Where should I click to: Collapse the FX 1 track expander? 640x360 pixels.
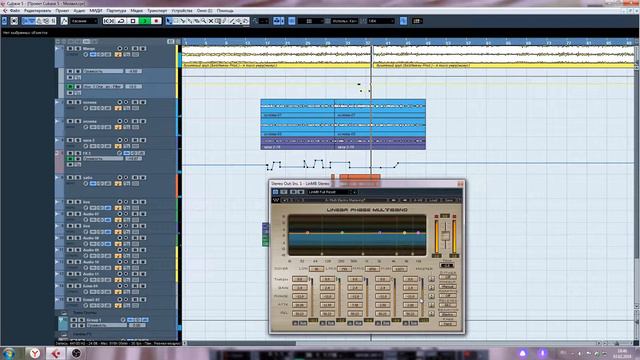[57, 153]
